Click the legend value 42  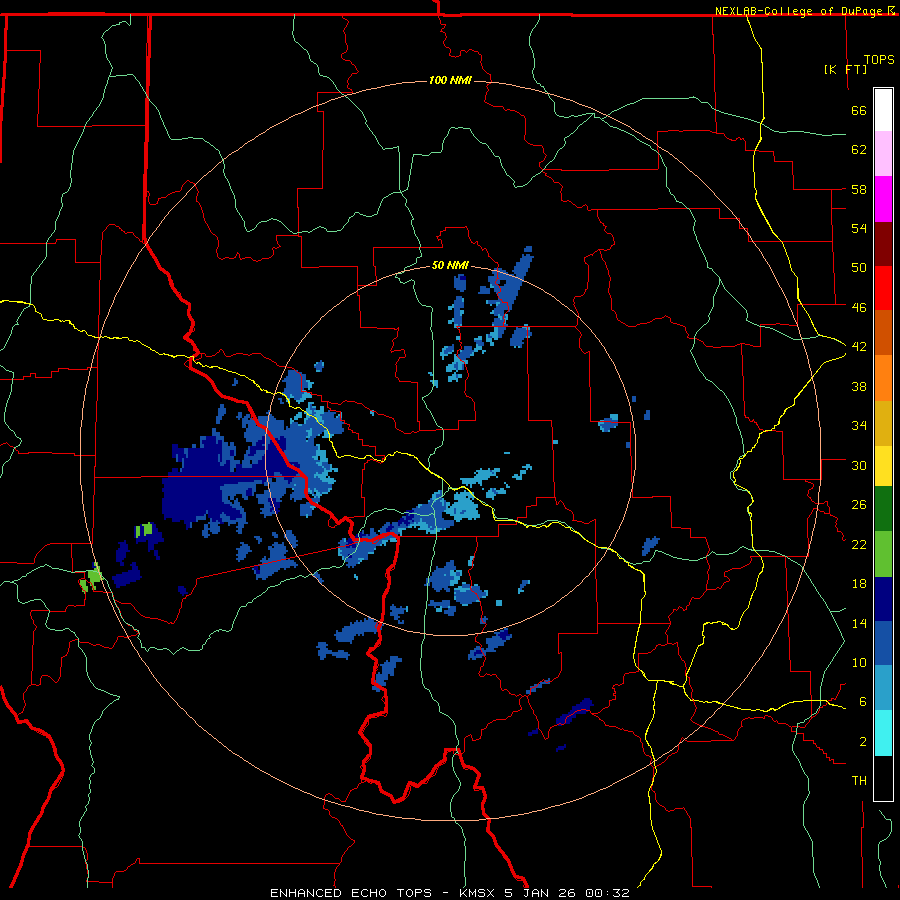pos(859,347)
